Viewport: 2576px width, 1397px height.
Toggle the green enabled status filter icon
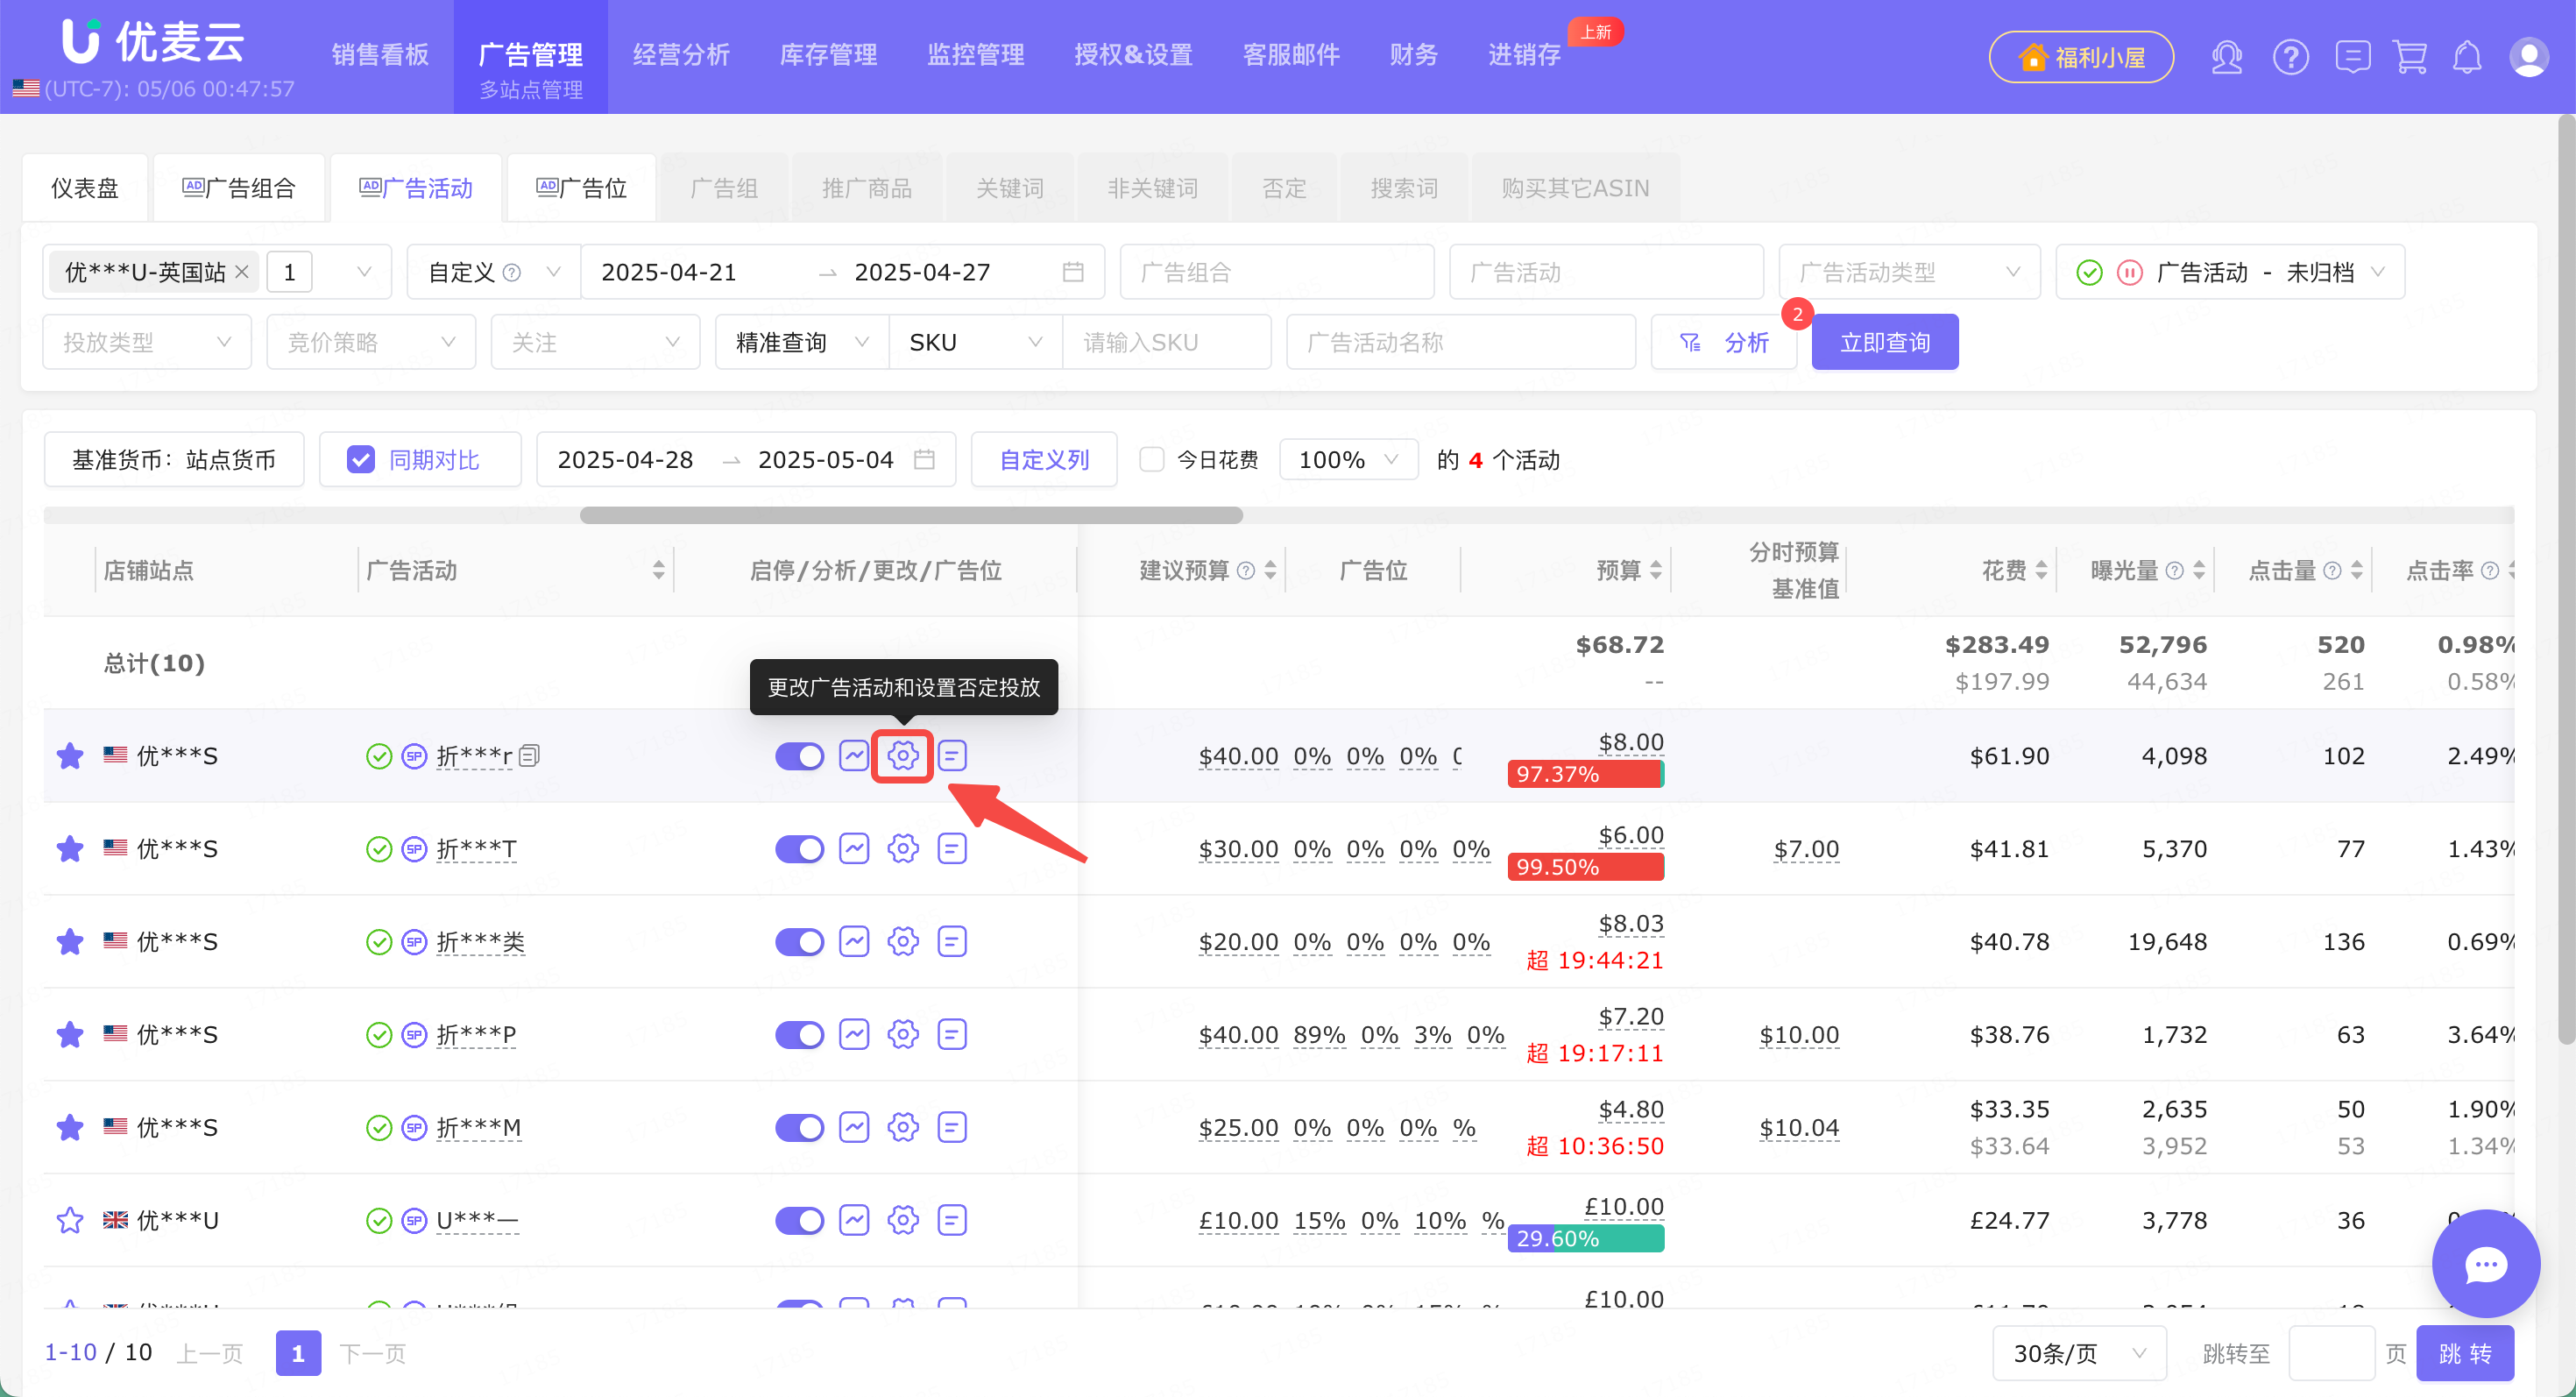point(2089,272)
